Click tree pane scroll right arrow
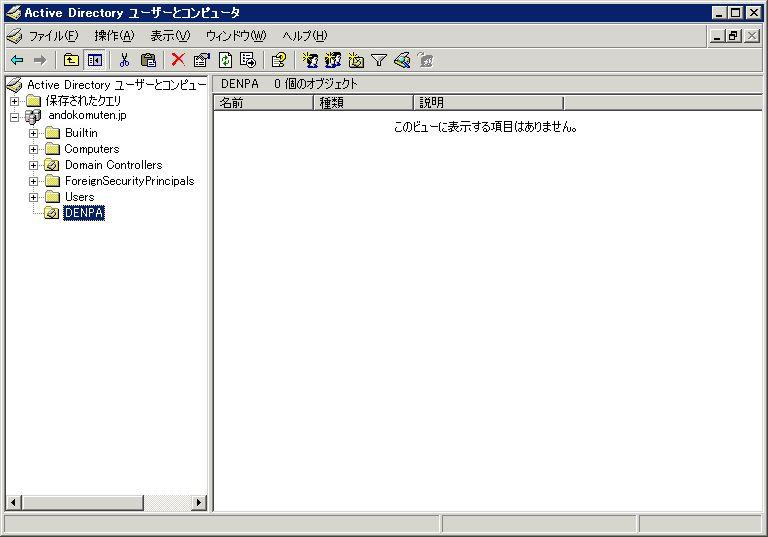Screen dimensions: 768x537 199,502
